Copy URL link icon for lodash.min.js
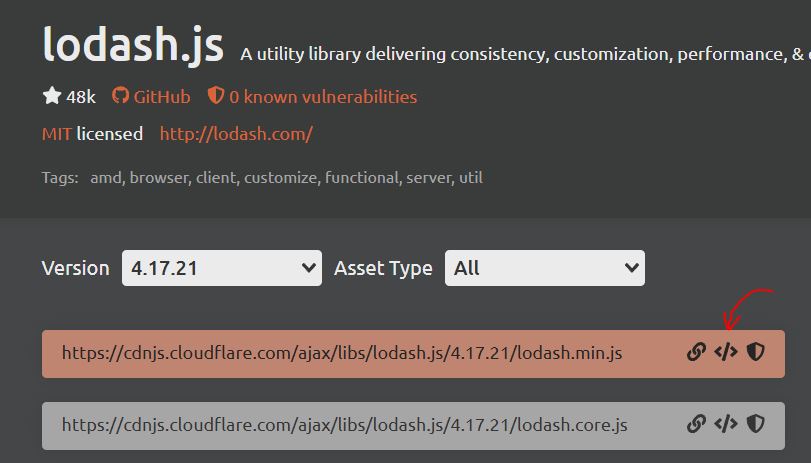Image resolution: width=811 pixels, height=463 pixels. click(x=696, y=352)
